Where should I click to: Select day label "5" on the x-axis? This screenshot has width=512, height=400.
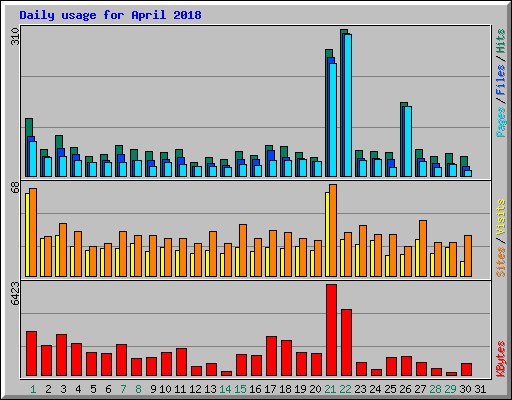click(x=93, y=389)
